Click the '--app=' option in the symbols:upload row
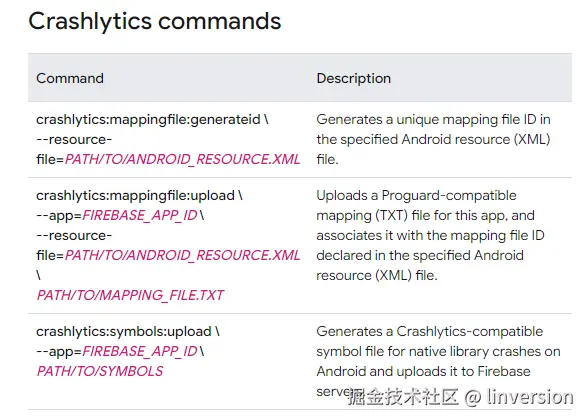 pyautogui.click(x=59, y=352)
